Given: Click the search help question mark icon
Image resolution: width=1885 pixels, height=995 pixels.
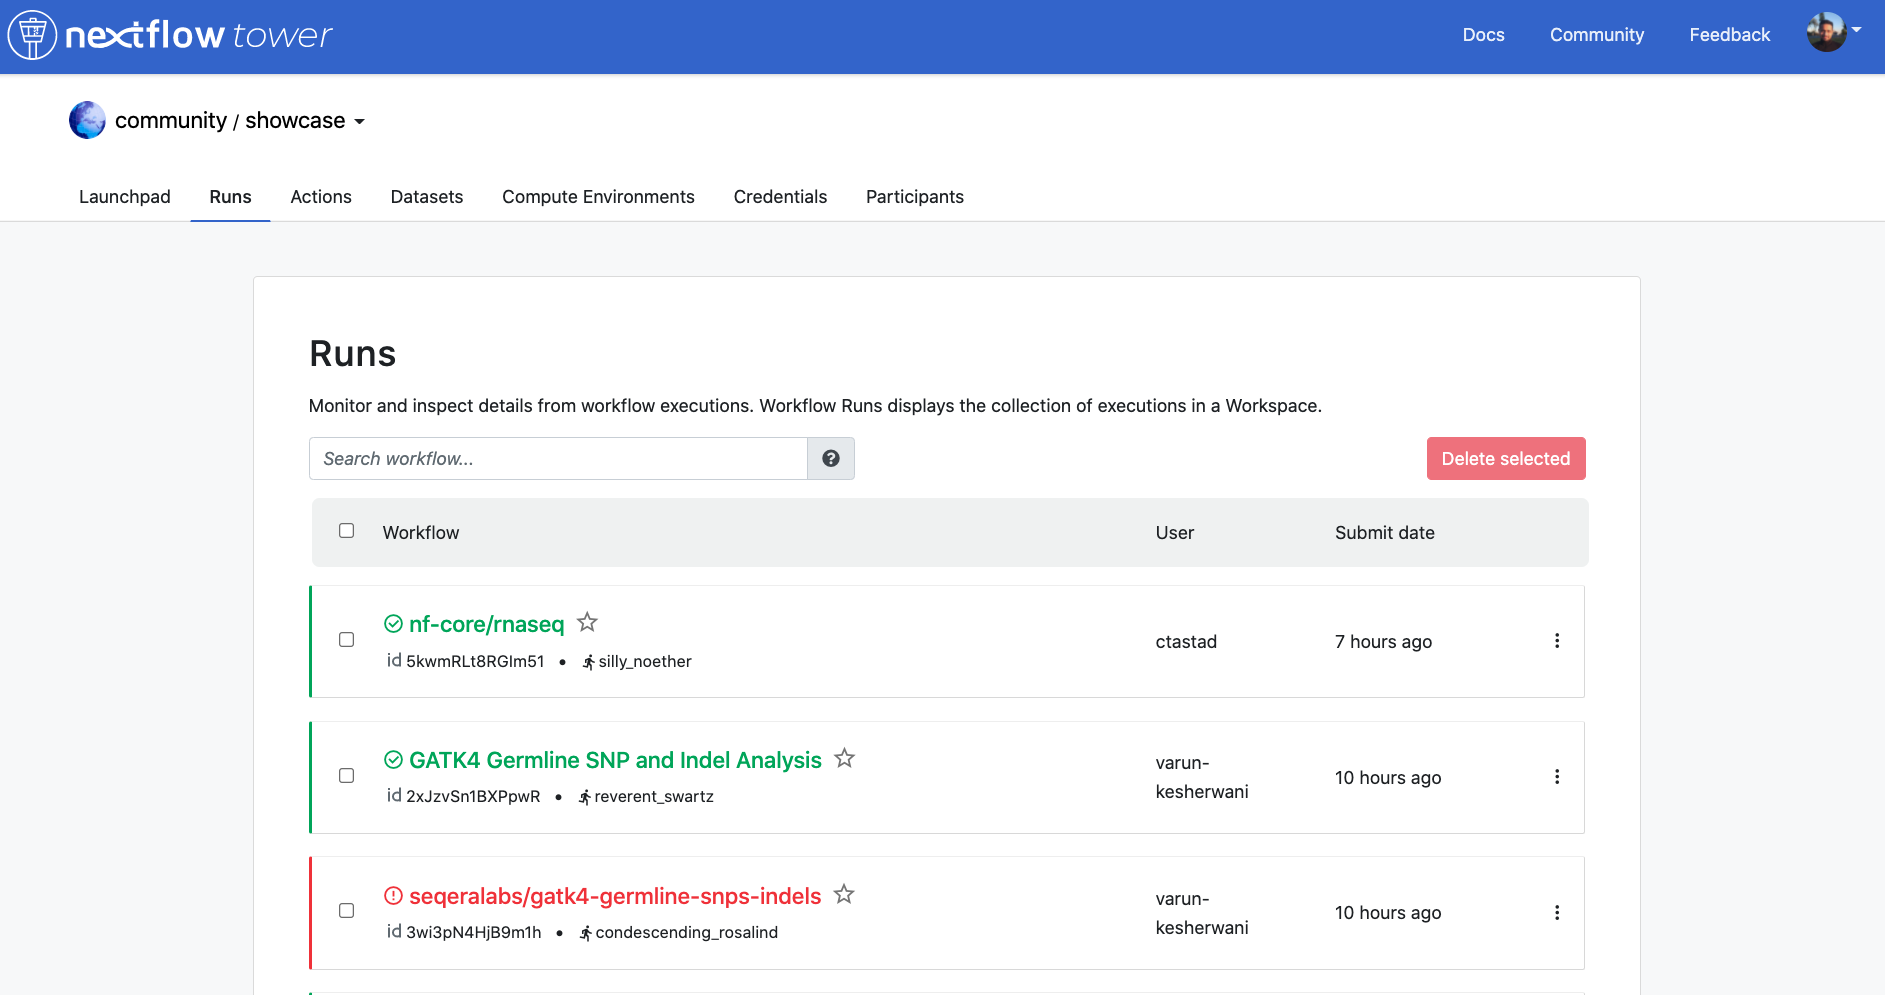Looking at the screenshot, I should [831, 458].
